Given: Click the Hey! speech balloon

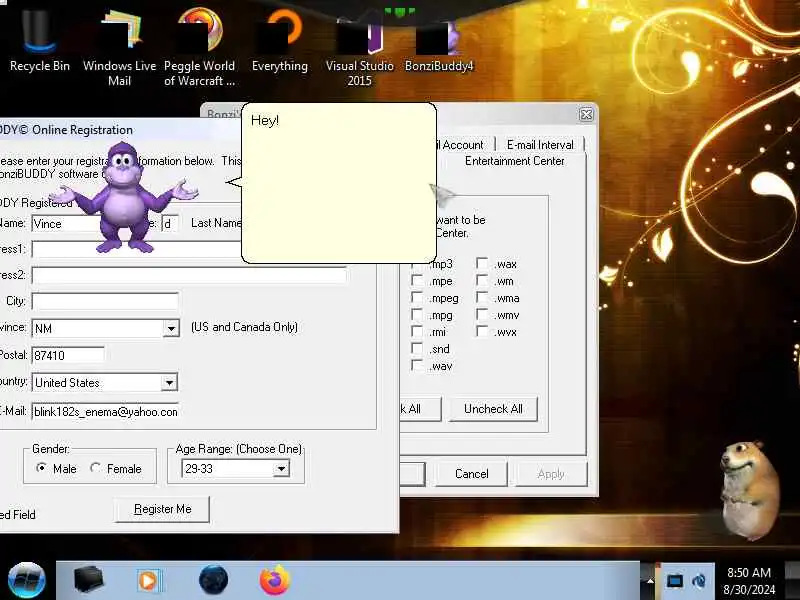Looking at the screenshot, I should tap(339, 183).
